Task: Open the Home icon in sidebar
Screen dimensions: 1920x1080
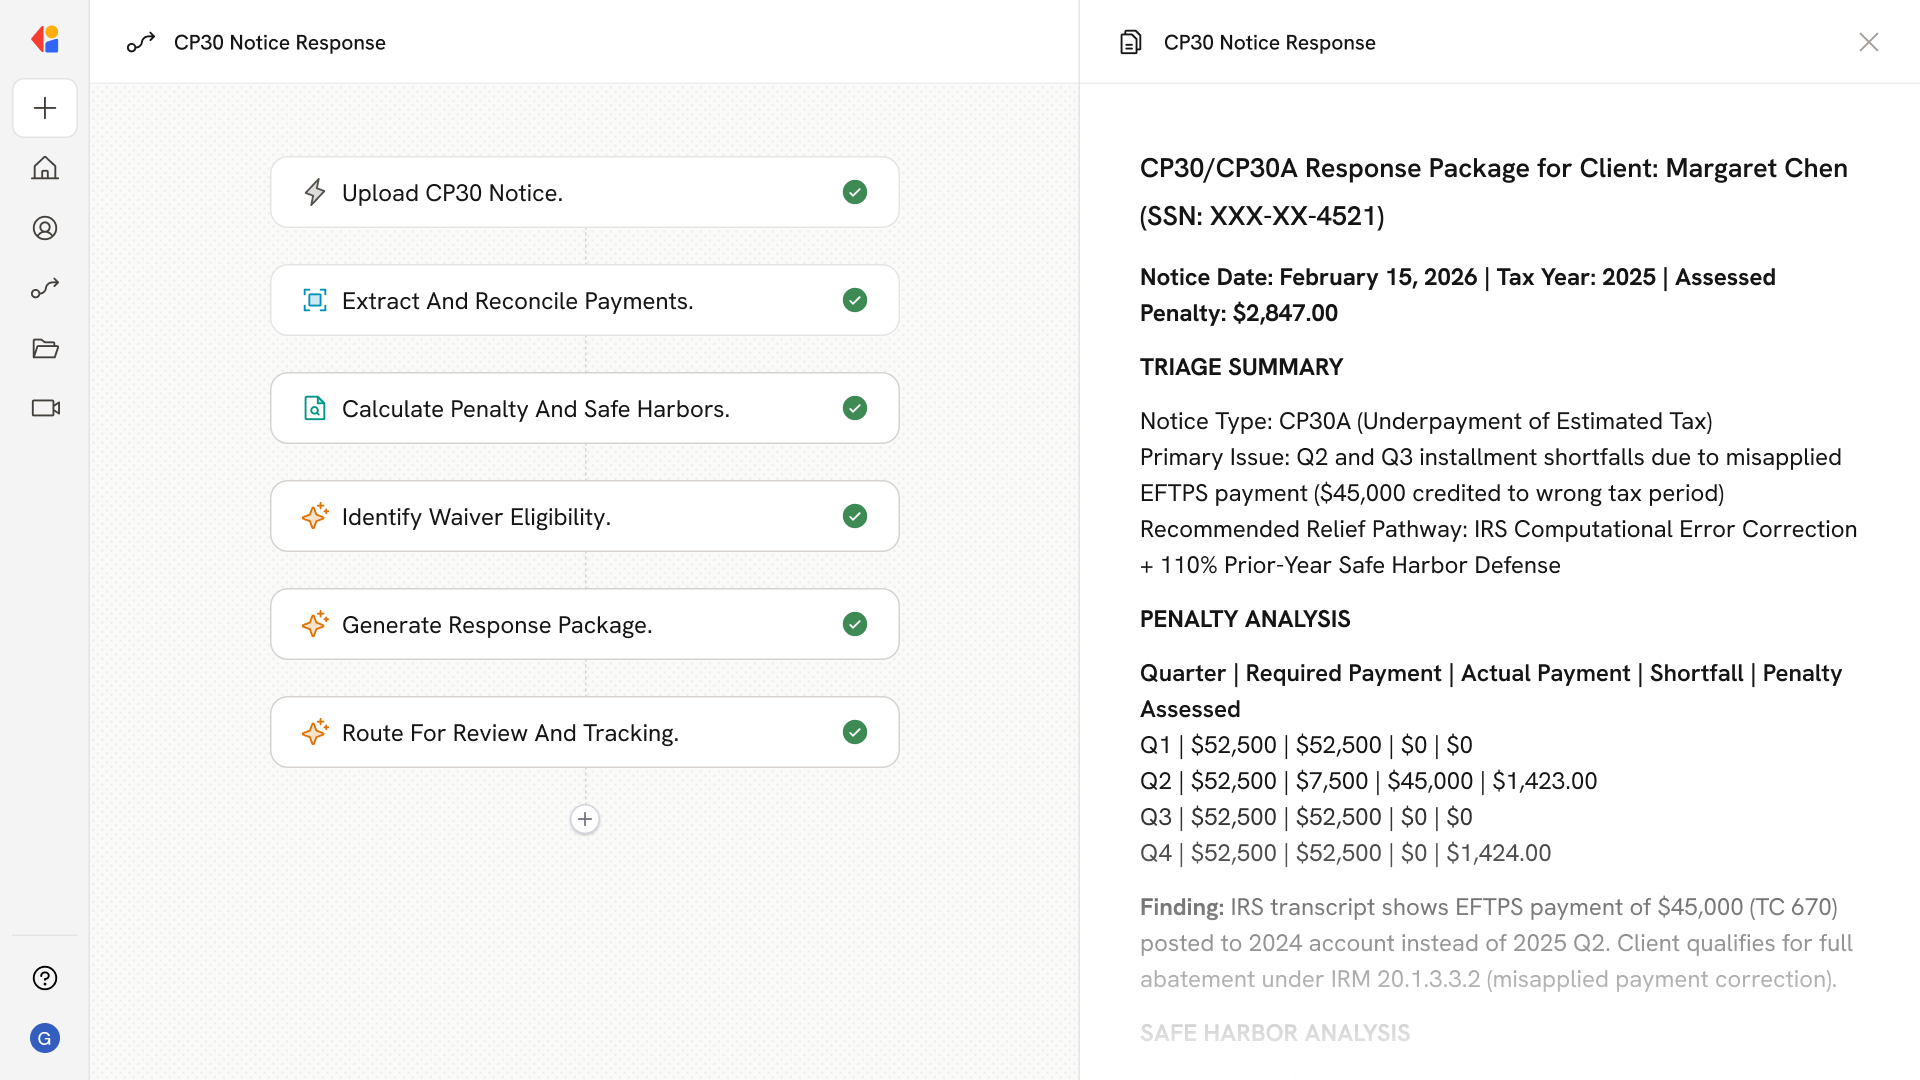Action: (x=45, y=168)
